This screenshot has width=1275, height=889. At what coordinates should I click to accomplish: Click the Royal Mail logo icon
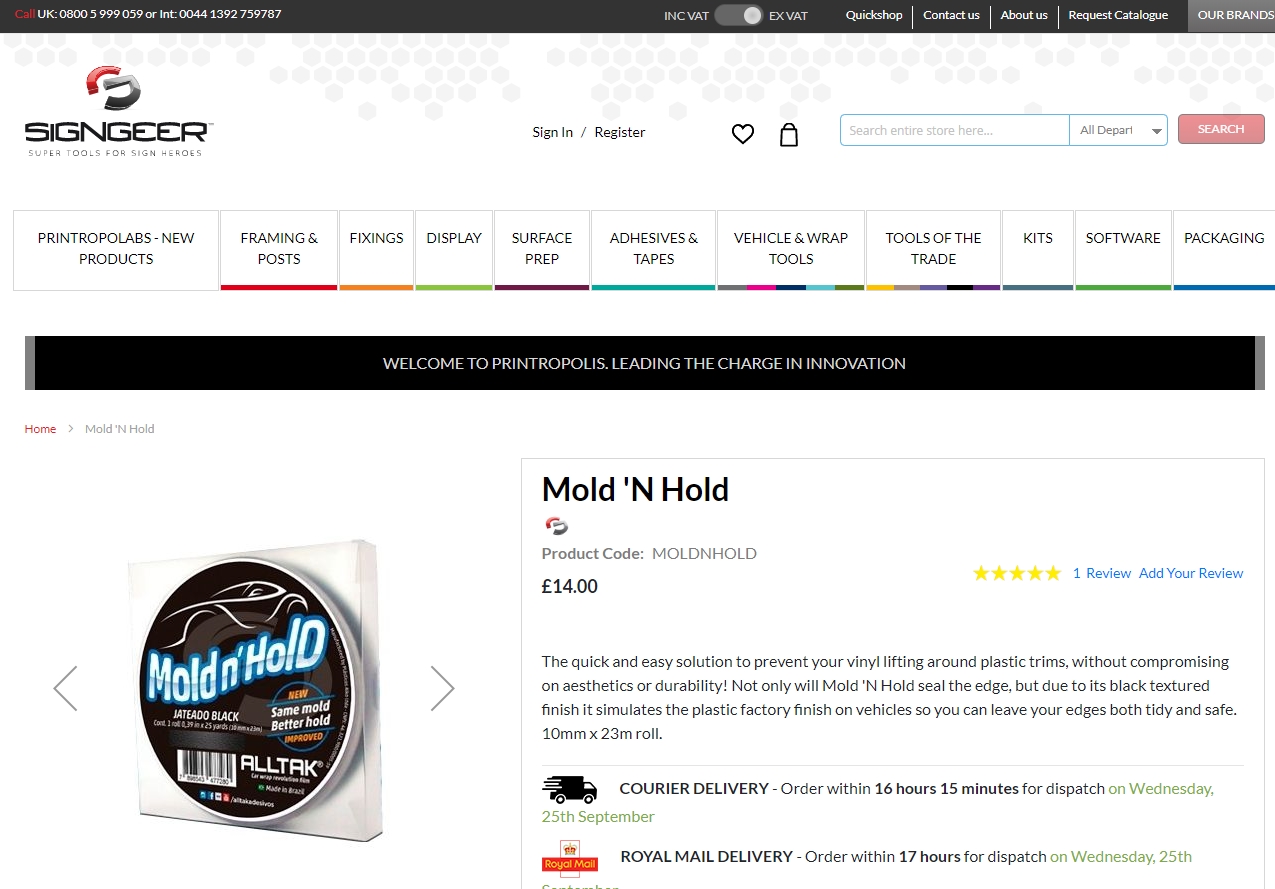click(570, 858)
